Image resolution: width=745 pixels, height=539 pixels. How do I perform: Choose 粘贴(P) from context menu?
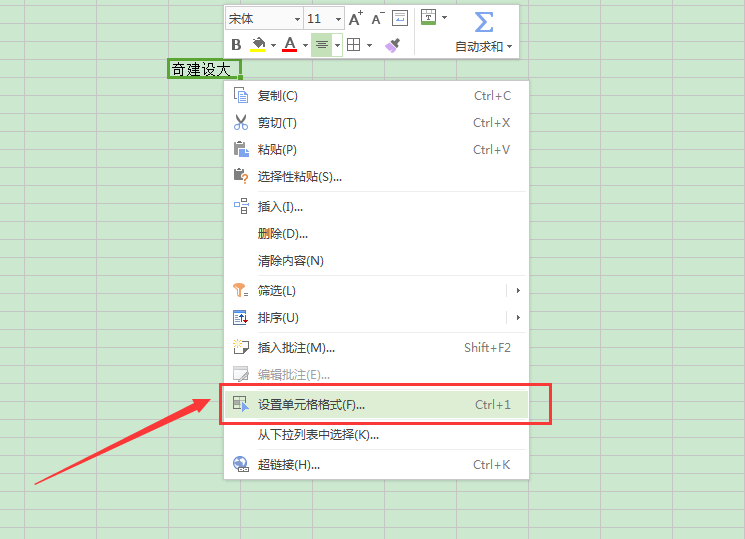click(x=376, y=150)
